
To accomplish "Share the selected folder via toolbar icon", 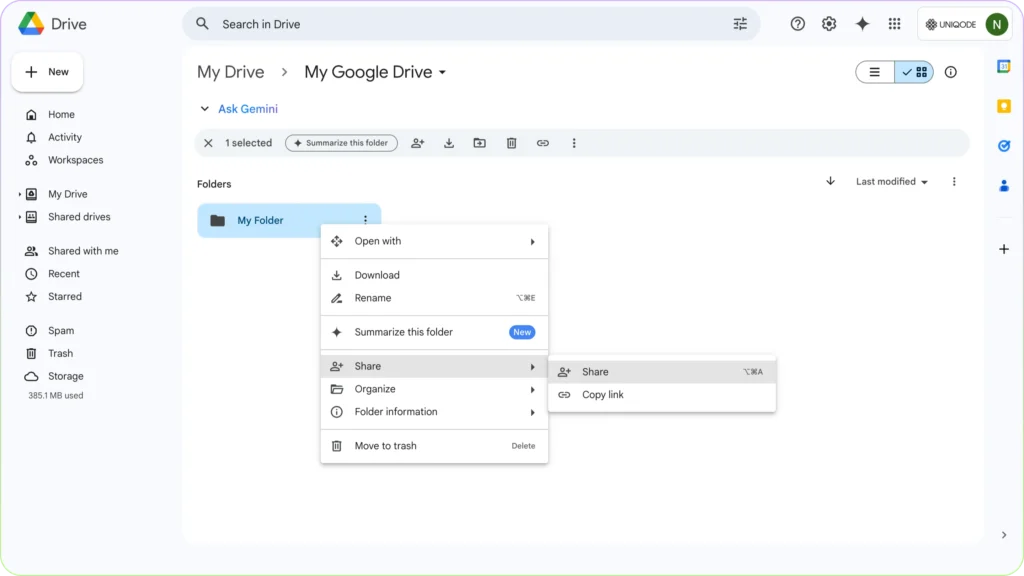I will coord(417,143).
